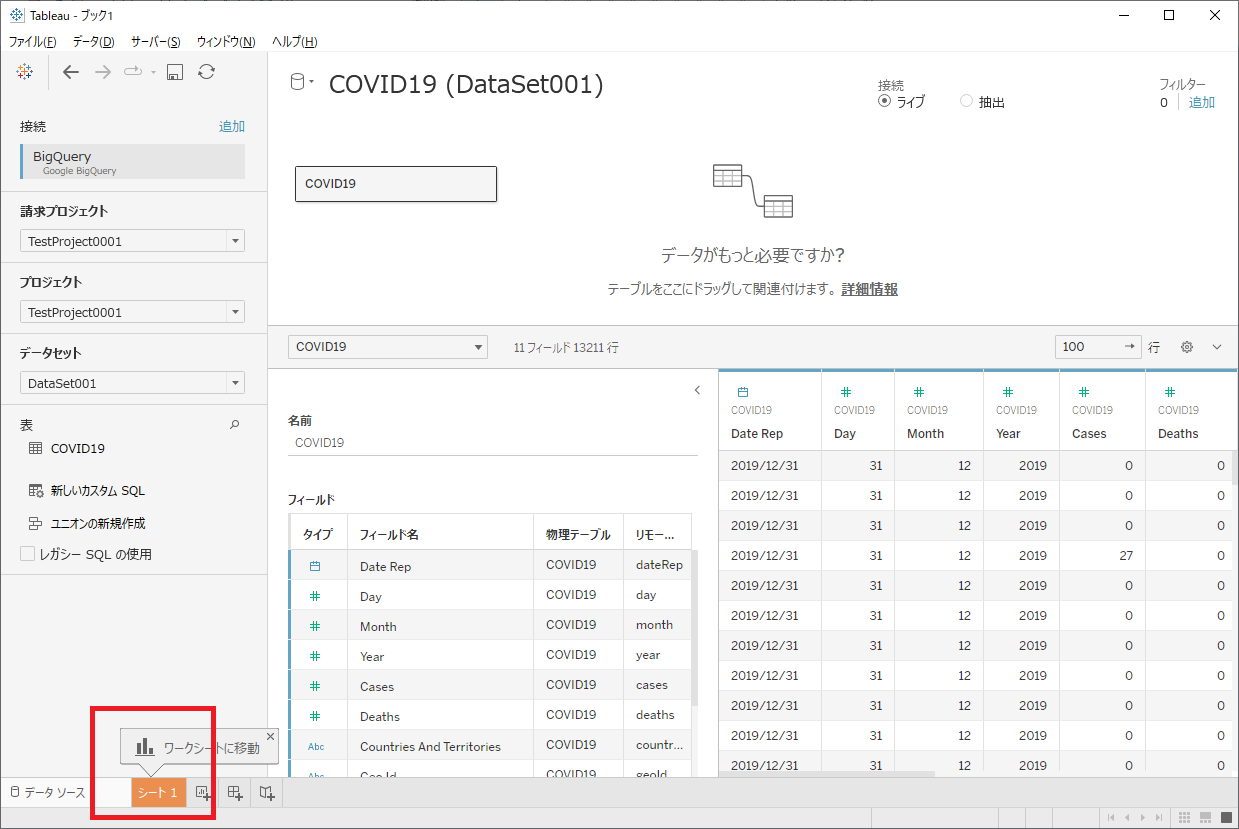Screen dimensions: 1239x829
Task: Jump to the first sheet with status bar arrow
Action: click(1110, 818)
